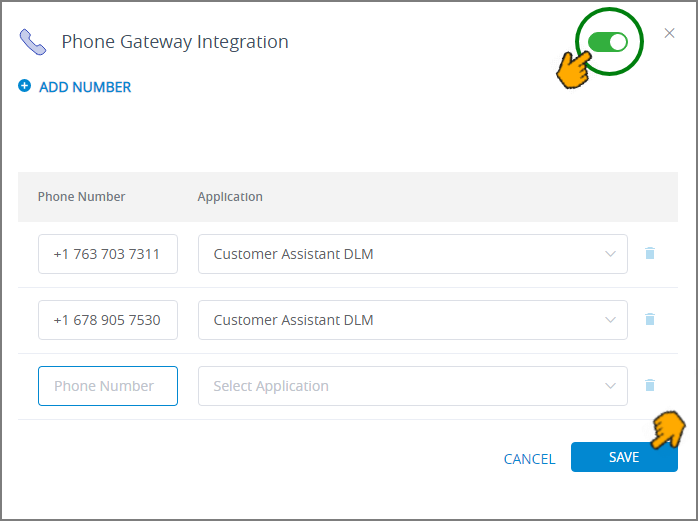Delete the empty phone number row

650,385
